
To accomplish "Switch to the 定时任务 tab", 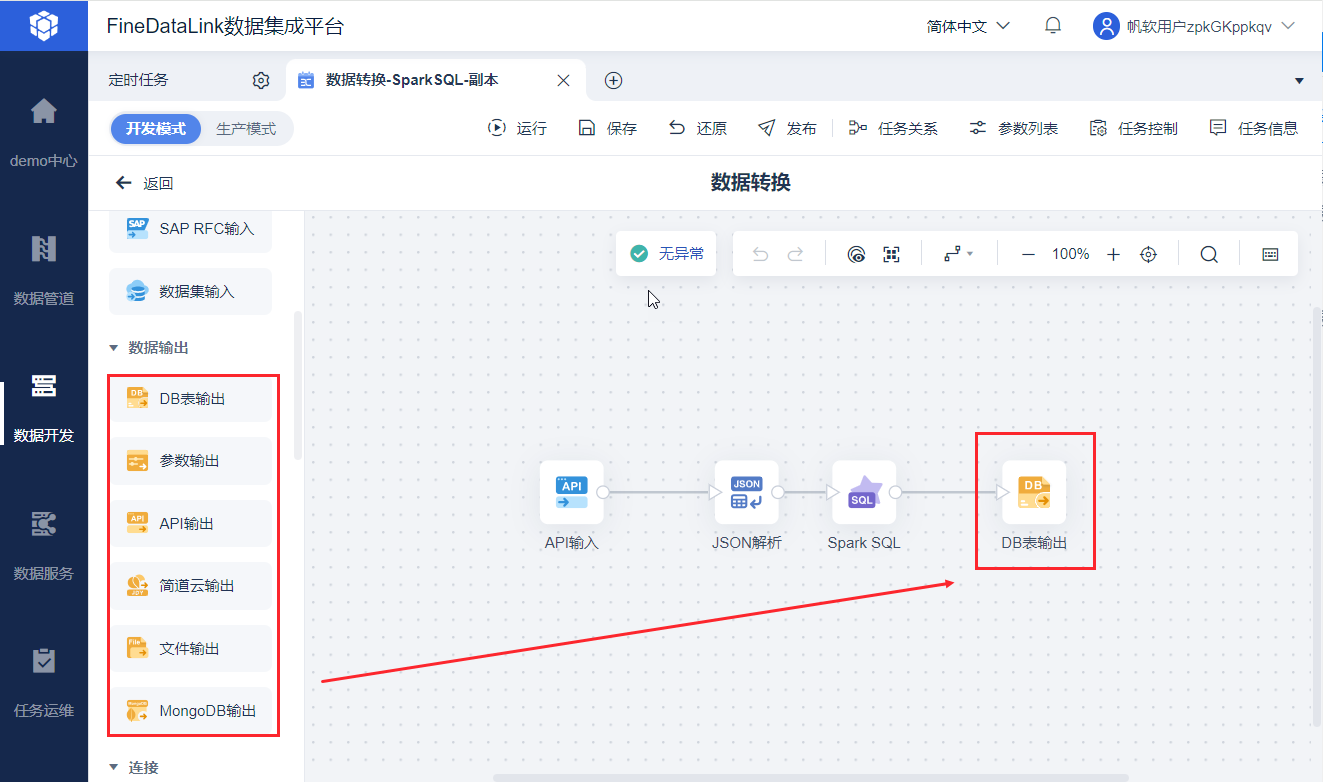I will tap(139, 80).
